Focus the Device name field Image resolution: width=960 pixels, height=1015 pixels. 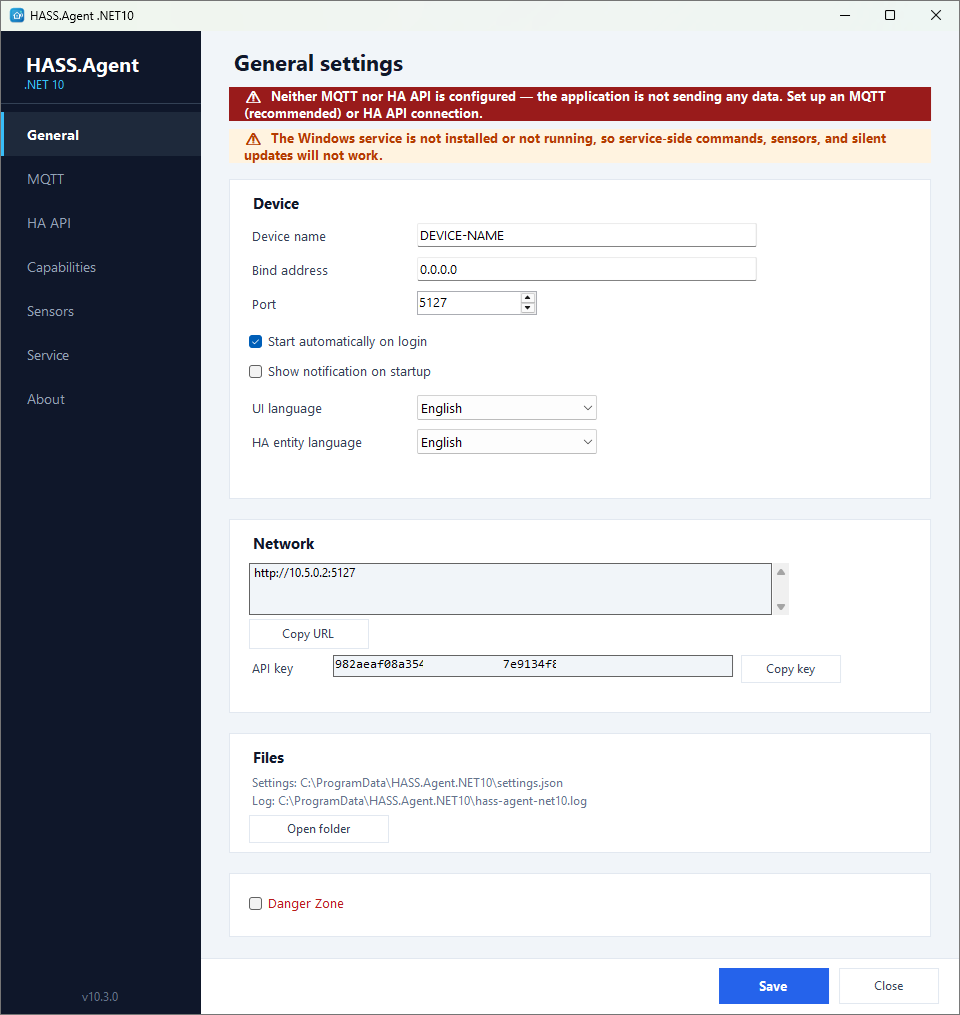tap(586, 236)
